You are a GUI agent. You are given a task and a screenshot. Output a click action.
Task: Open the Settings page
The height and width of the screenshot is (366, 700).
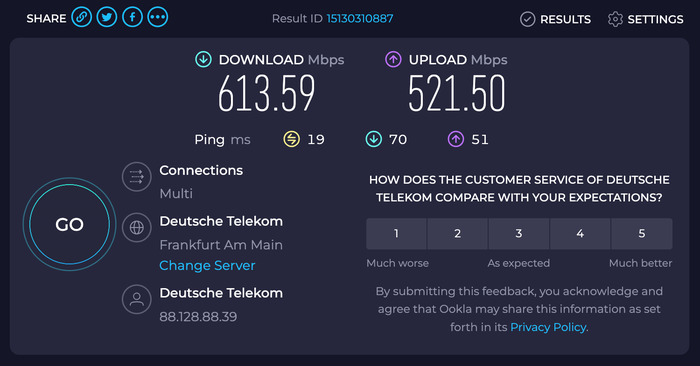pyautogui.click(x=646, y=19)
